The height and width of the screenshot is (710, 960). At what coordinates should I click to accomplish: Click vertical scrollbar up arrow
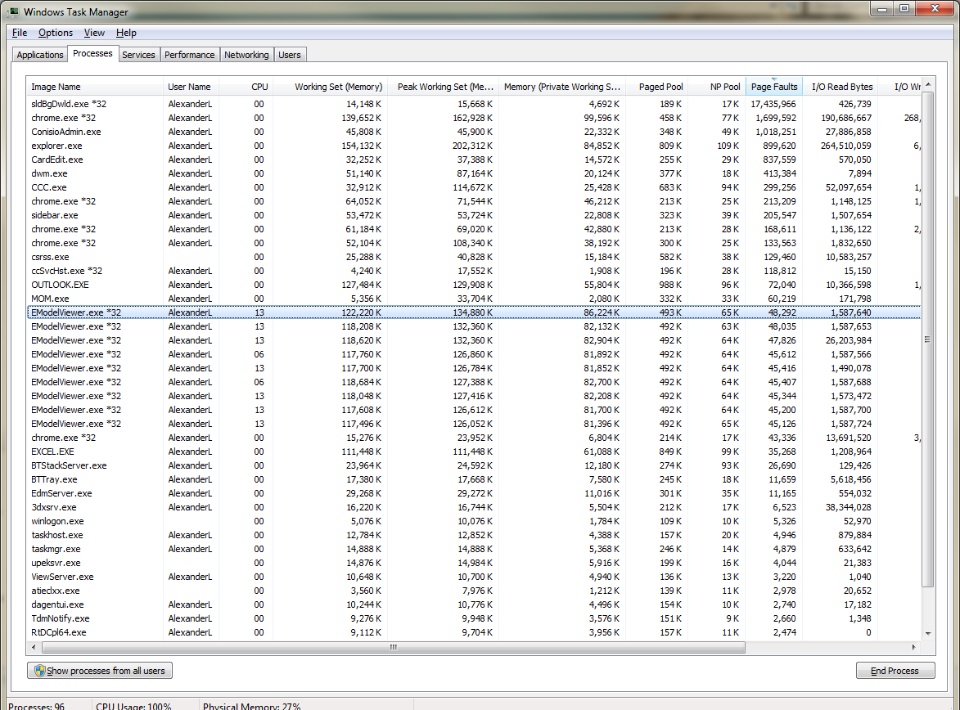(928, 84)
